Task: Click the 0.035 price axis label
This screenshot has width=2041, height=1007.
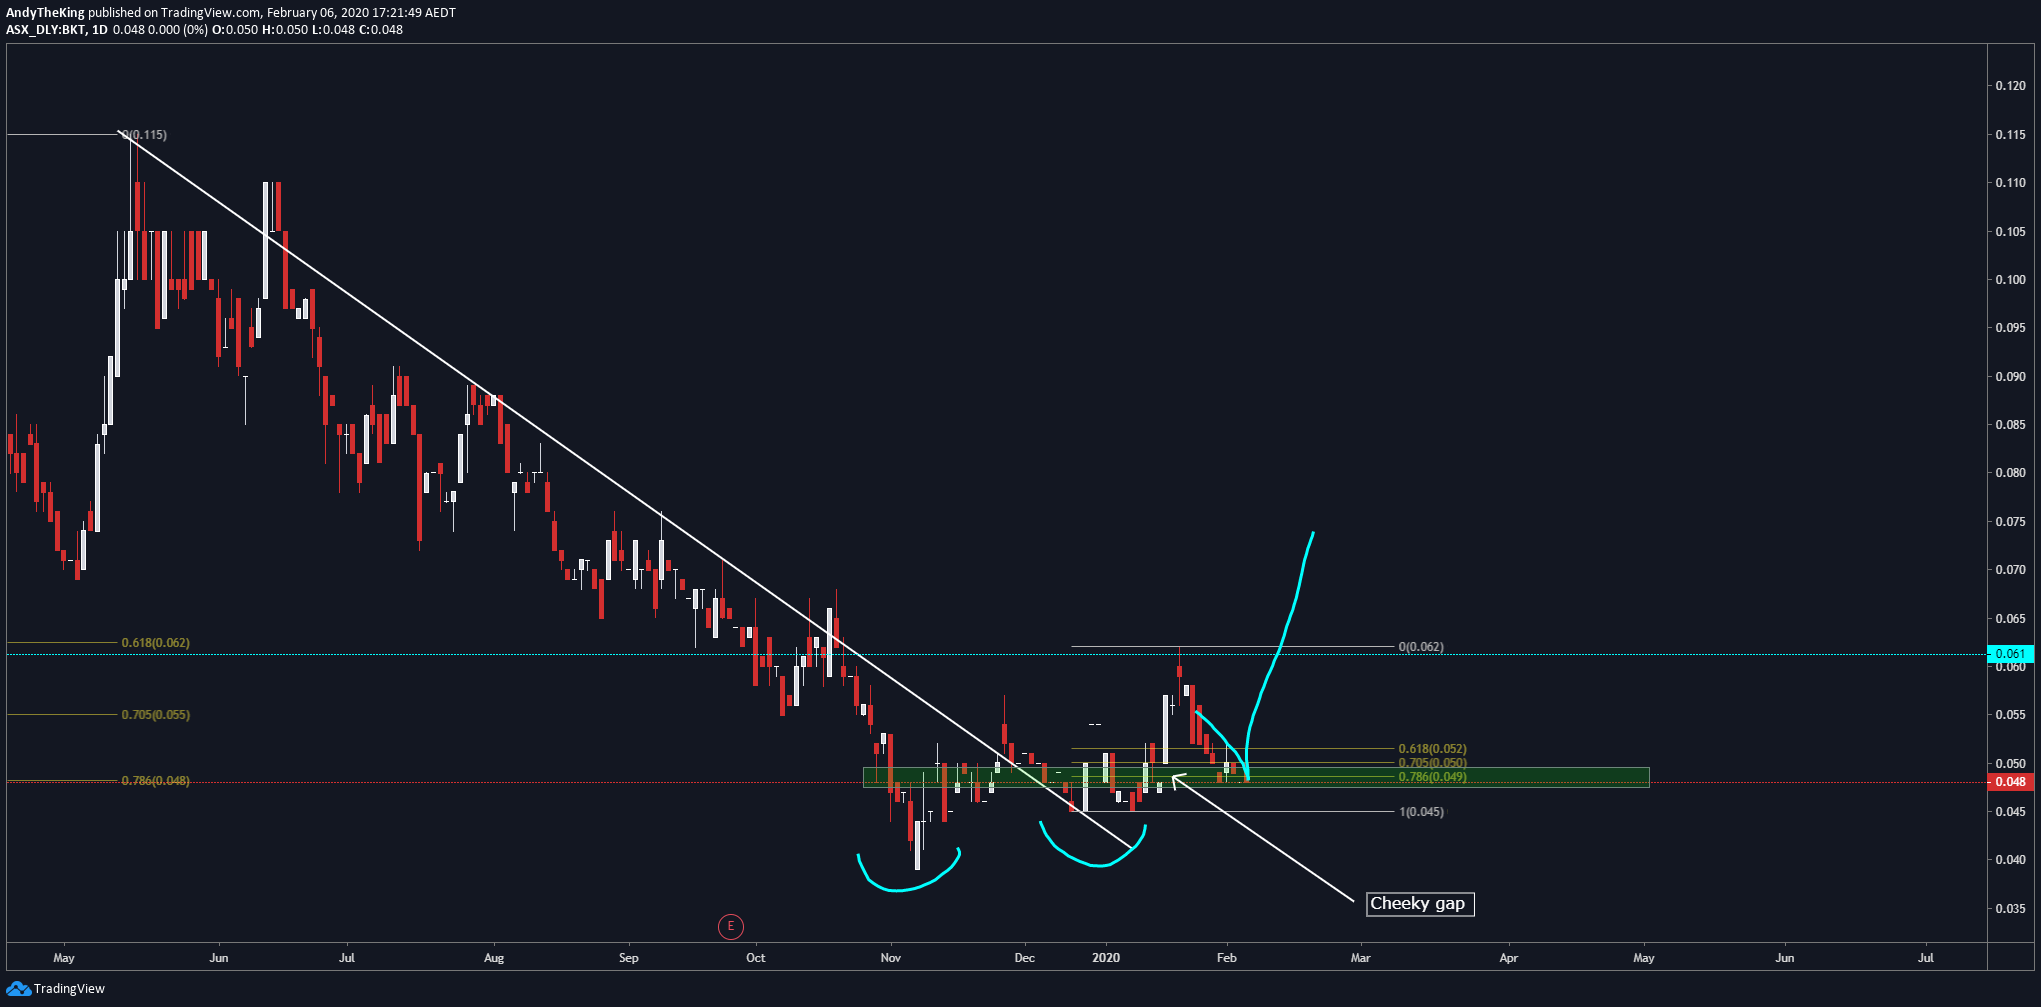Action: pos(2010,909)
